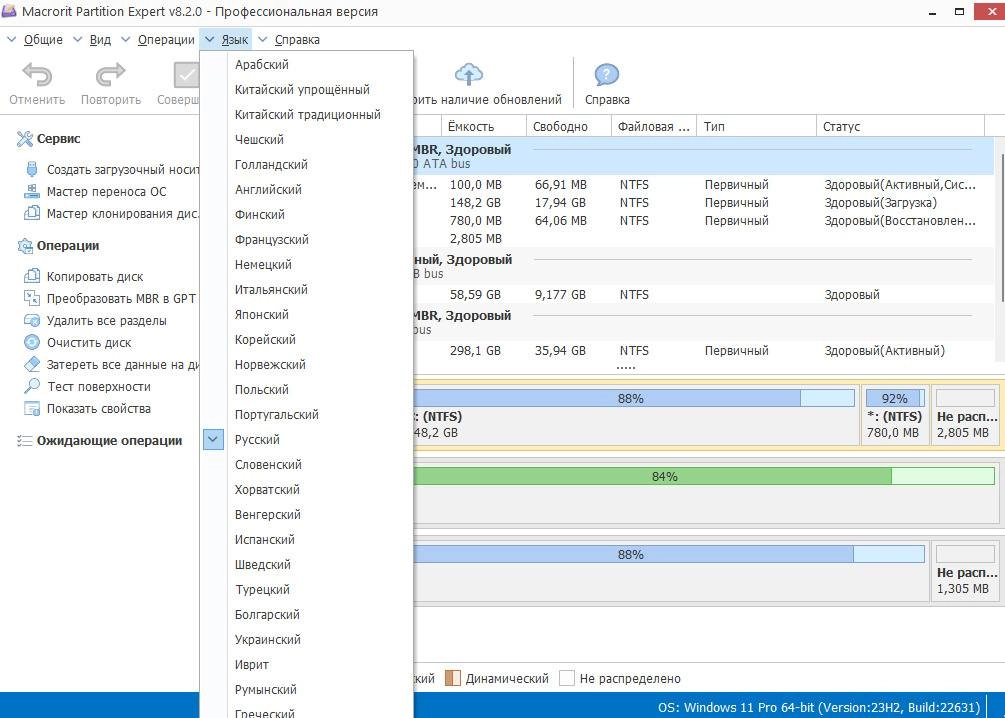This screenshot has width=1005, height=718.
Task: Click Мастер переноса ОС link
Action: point(106,191)
